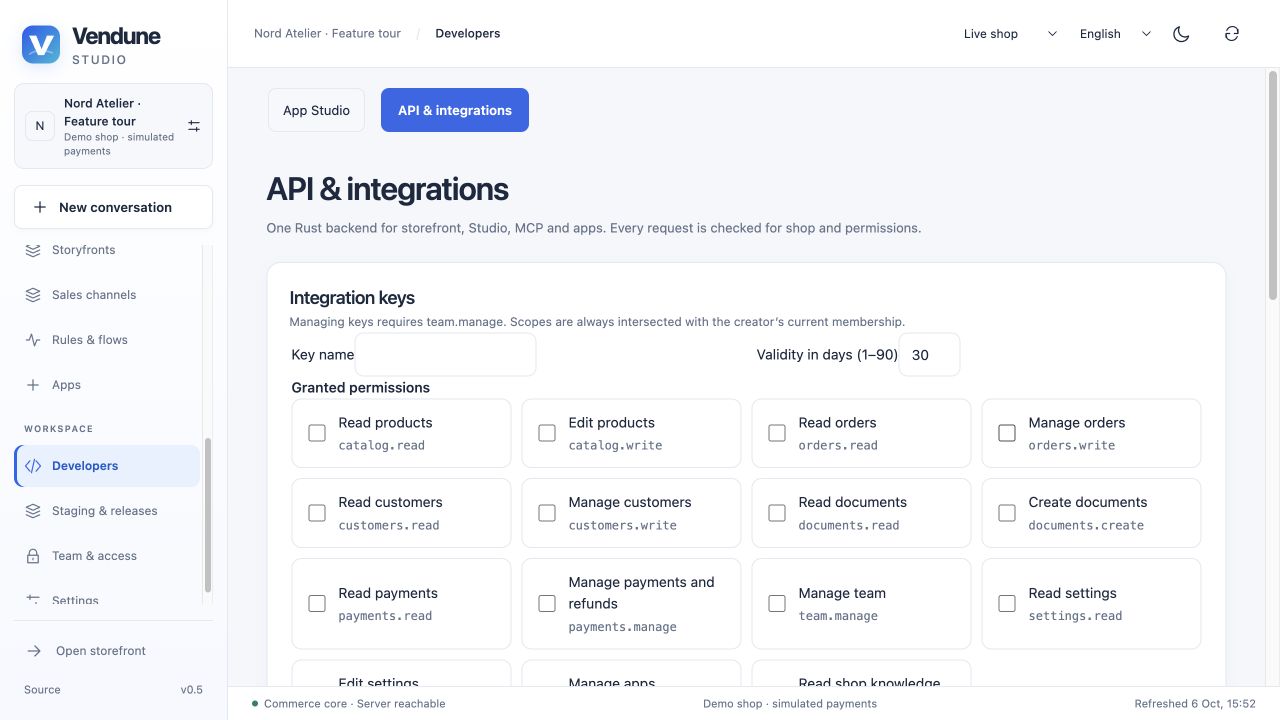
Task: Toggle dark mode moon icon
Action: 1181,34
